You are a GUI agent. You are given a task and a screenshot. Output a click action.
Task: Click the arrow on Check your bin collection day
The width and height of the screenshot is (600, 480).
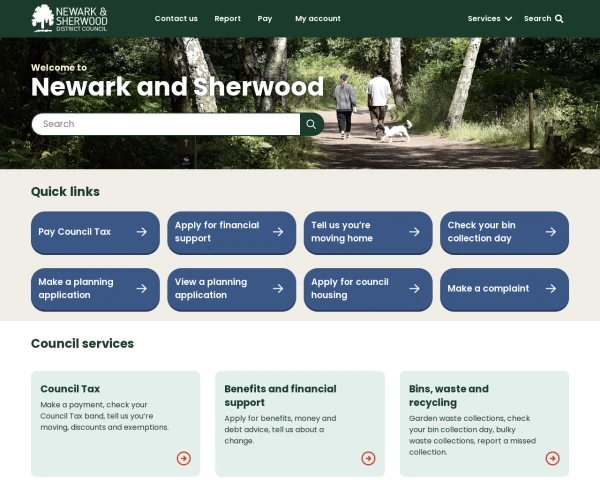[551, 232]
